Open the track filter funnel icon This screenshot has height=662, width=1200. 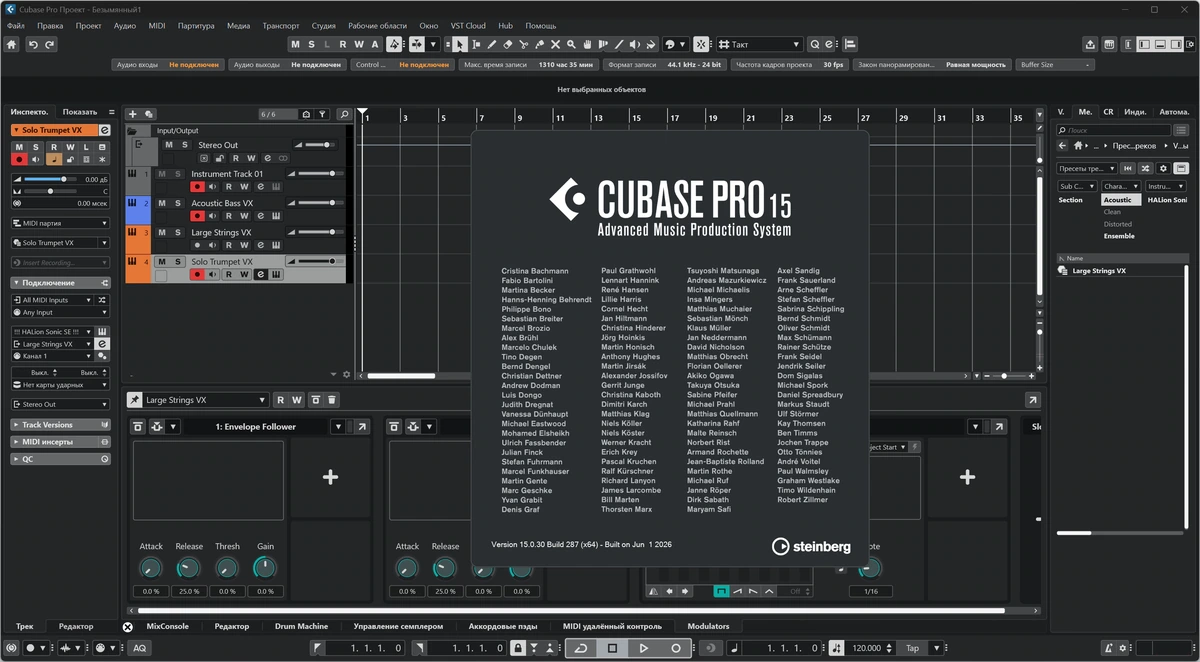[322, 115]
